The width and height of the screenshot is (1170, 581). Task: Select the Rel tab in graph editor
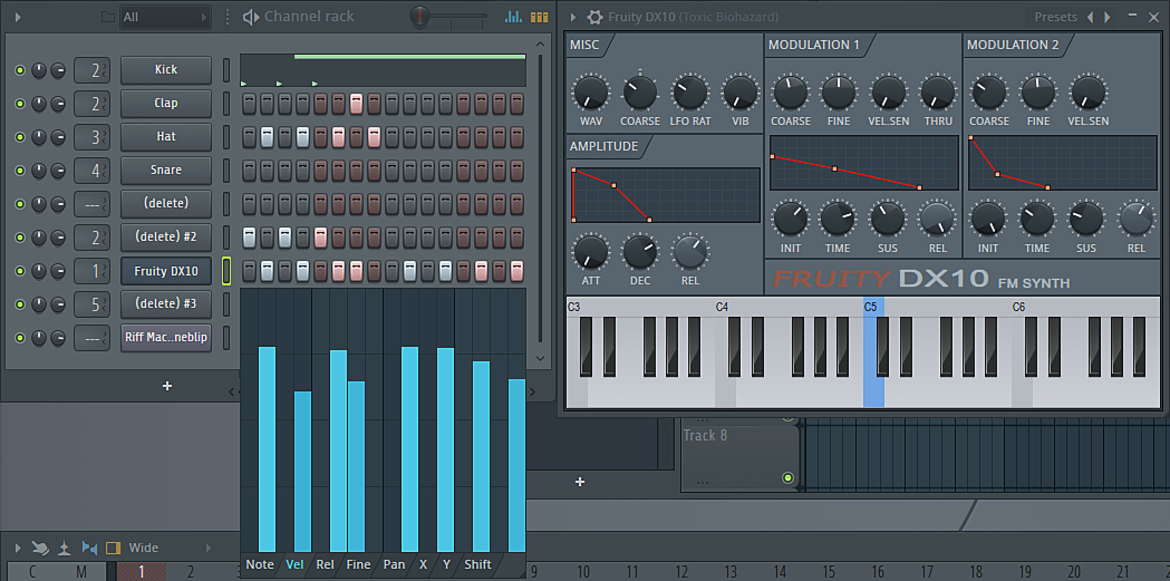coord(325,565)
